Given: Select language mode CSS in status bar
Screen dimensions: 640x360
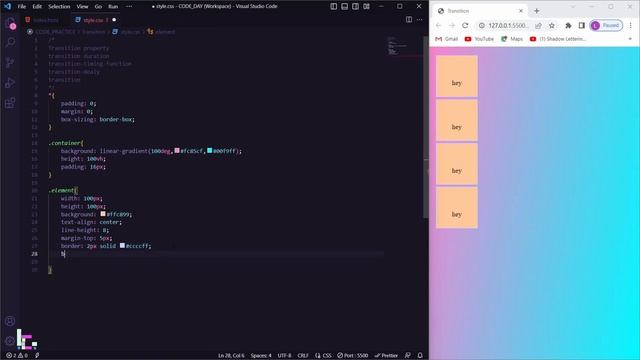Looking at the screenshot, I should click(x=324, y=356).
